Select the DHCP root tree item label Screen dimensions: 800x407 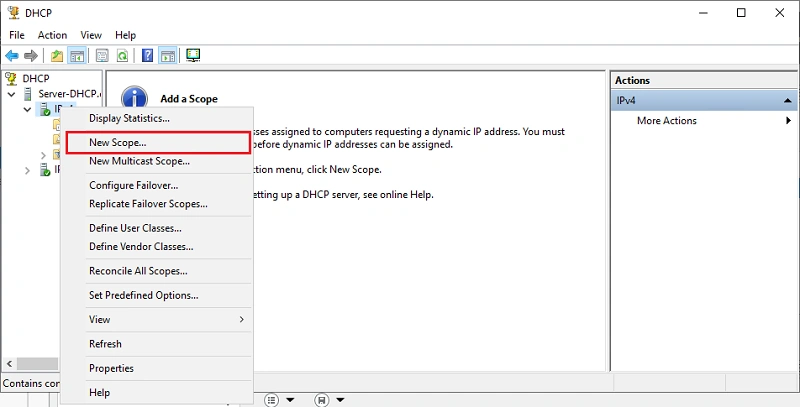[36, 79]
